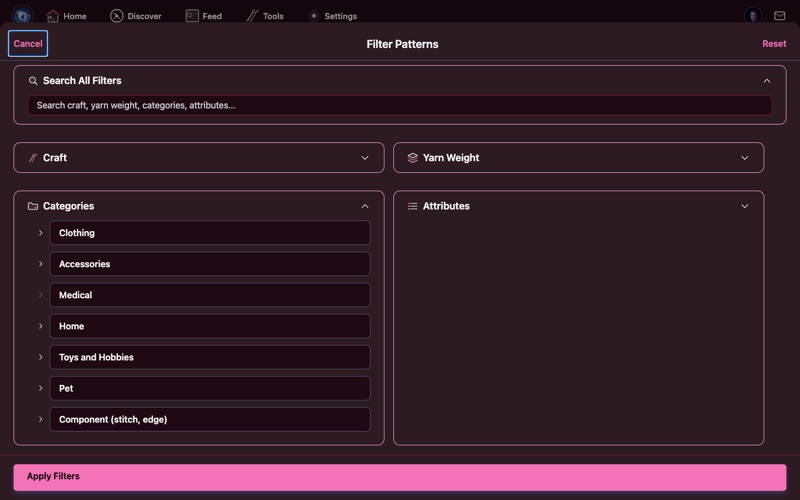Open the Settings navigation item
The image size is (800, 500).
tap(332, 16)
